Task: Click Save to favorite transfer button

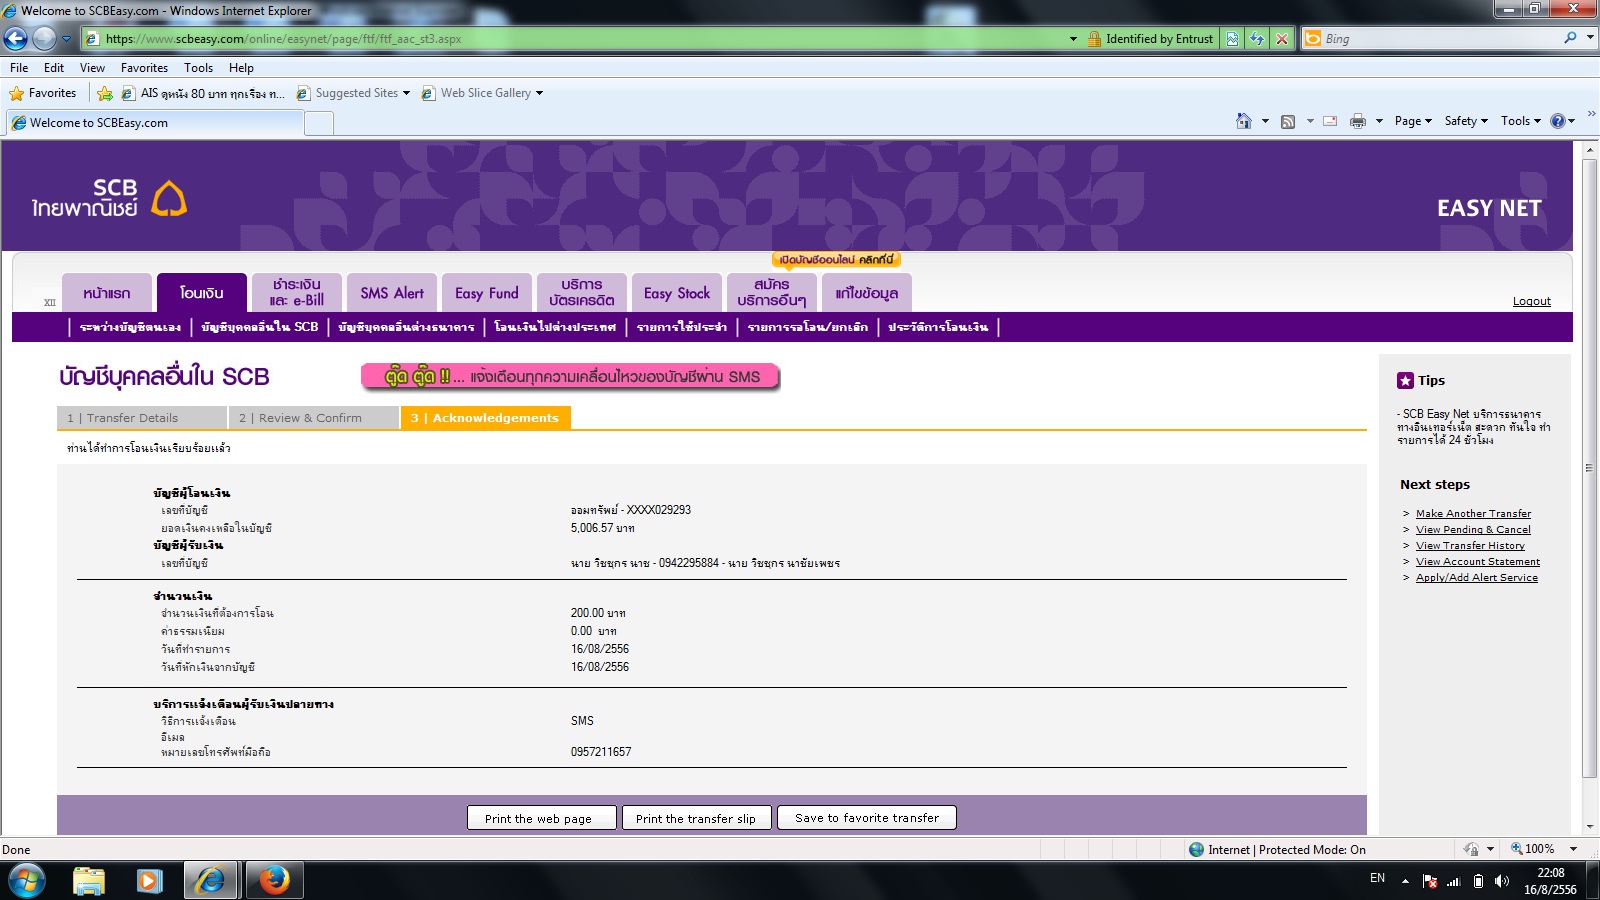Action: (867, 818)
